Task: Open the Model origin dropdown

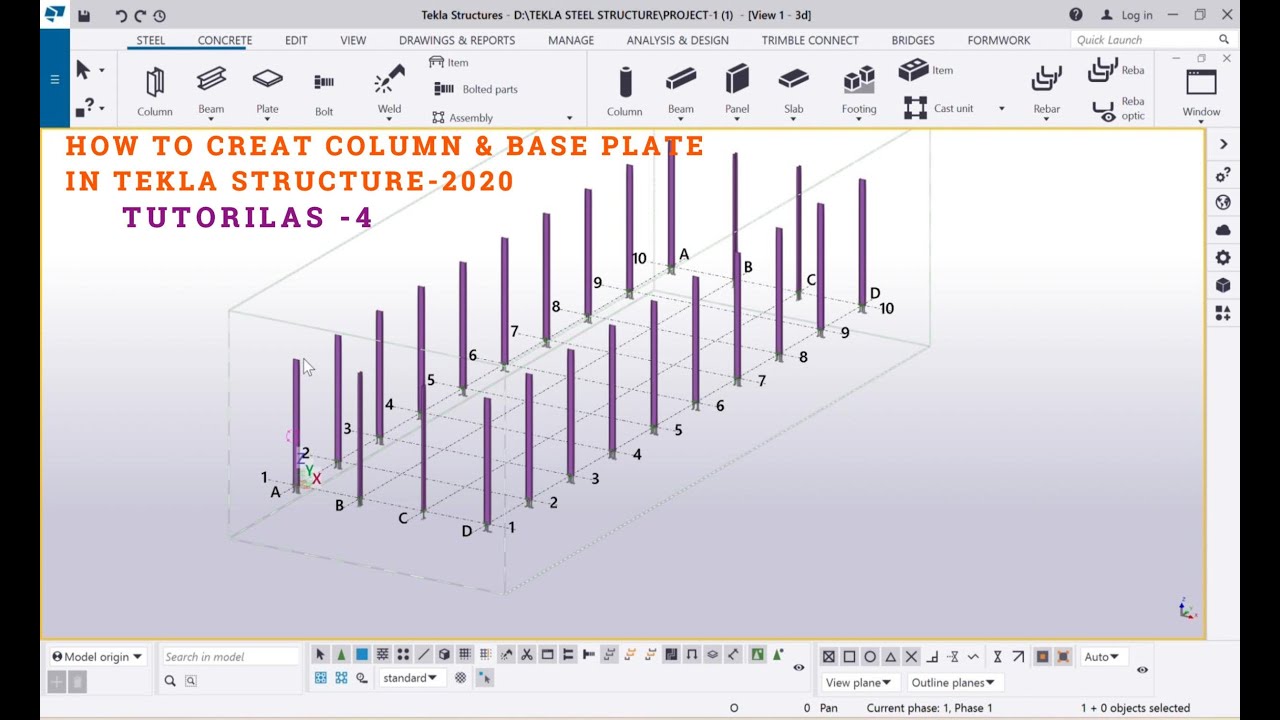Action: pos(97,657)
